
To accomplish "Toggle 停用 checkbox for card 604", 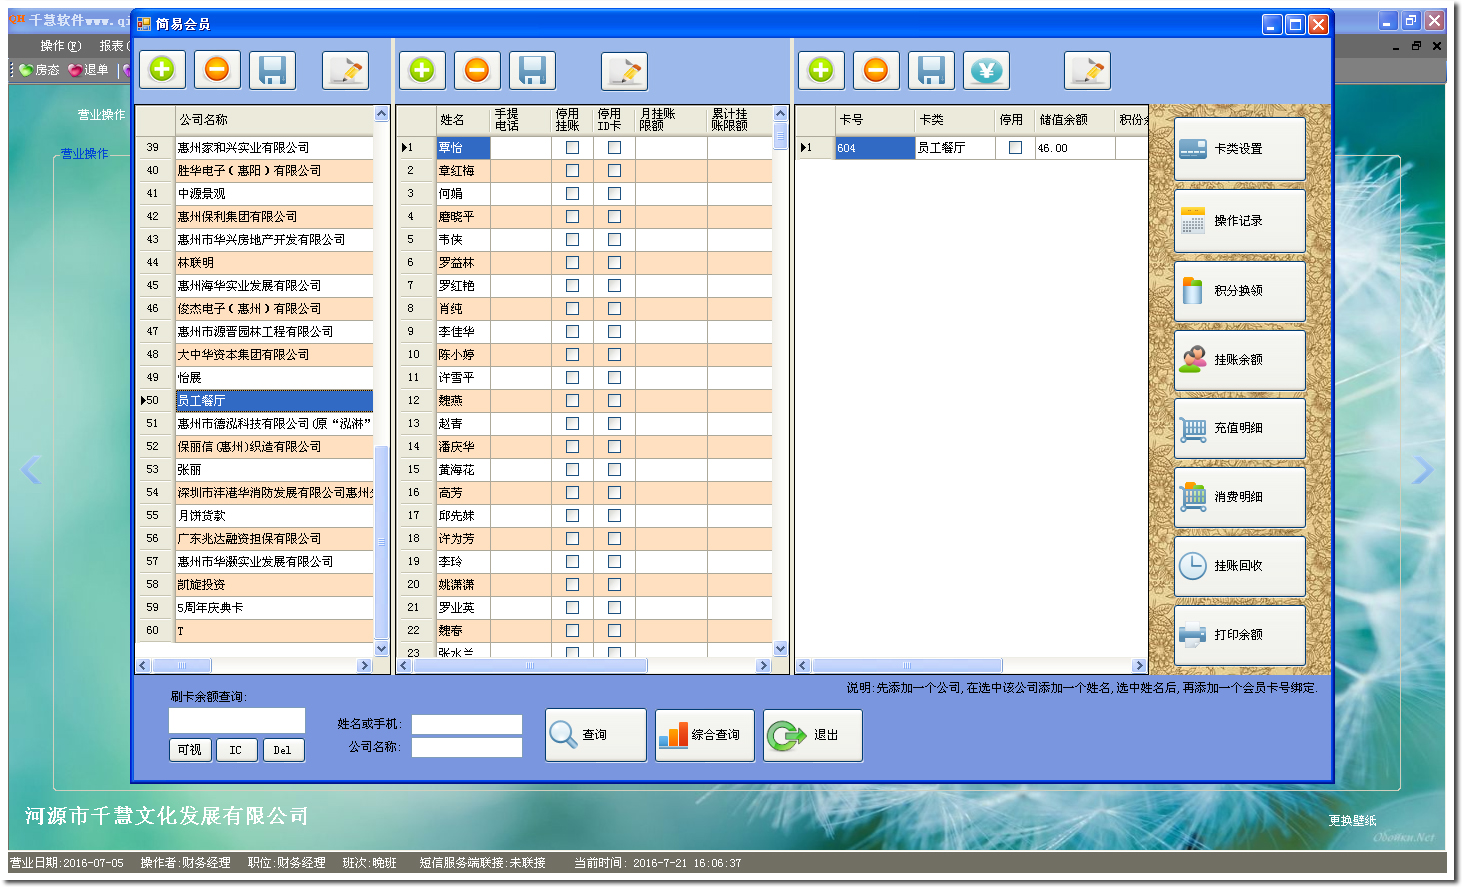I will point(1015,148).
